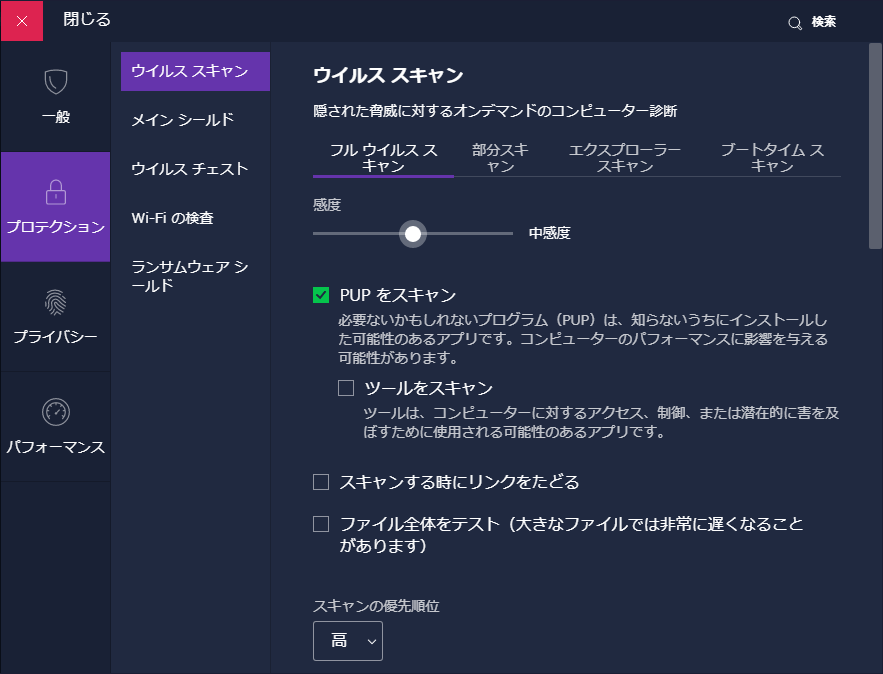Click the スキャンの優先順位 label
This screenshot has height=674, width=883.
376,606
